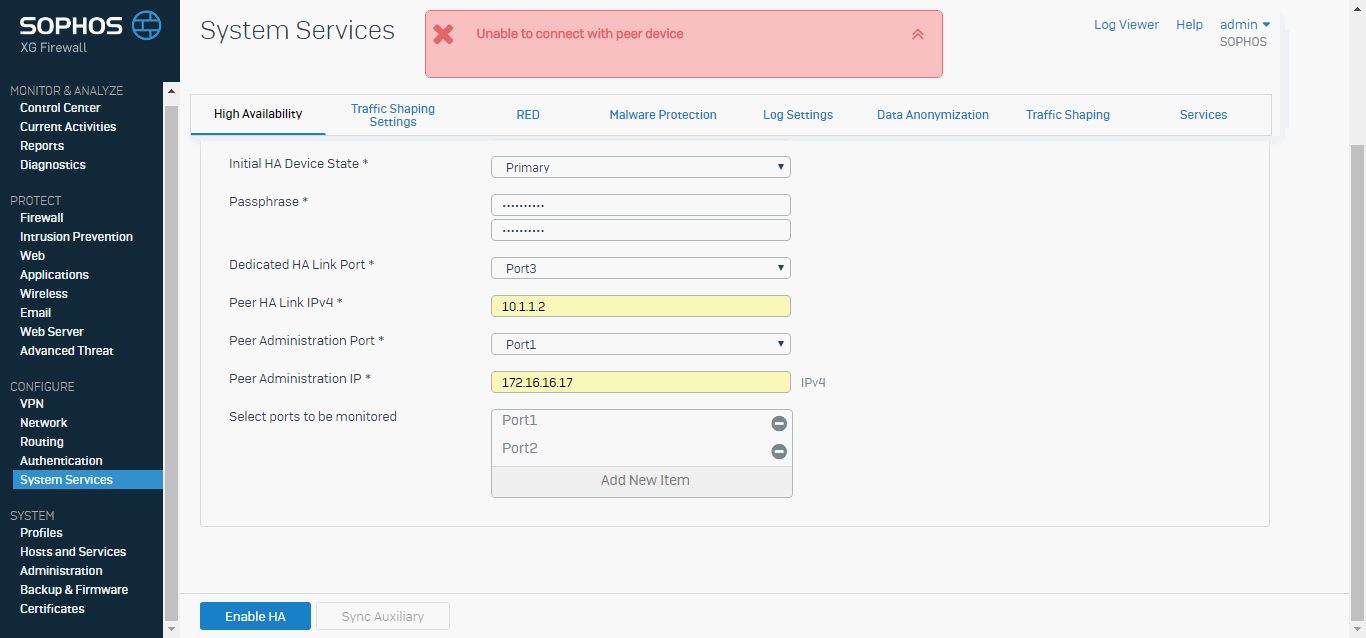Remove Port2 from monitored ports
Image resolution: width=1366 pixels, height=638 pixels.
[779, 452]
